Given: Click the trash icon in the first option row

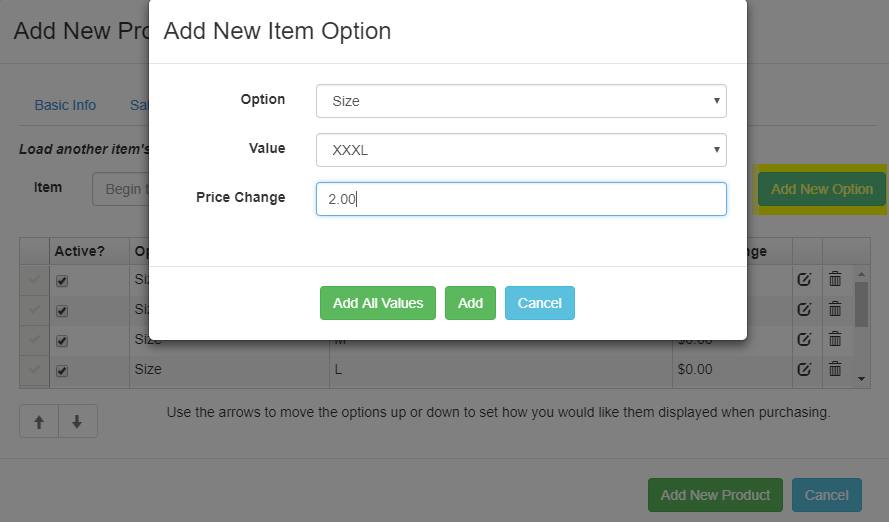Looking at the screenshot, I should click(835, 280).
